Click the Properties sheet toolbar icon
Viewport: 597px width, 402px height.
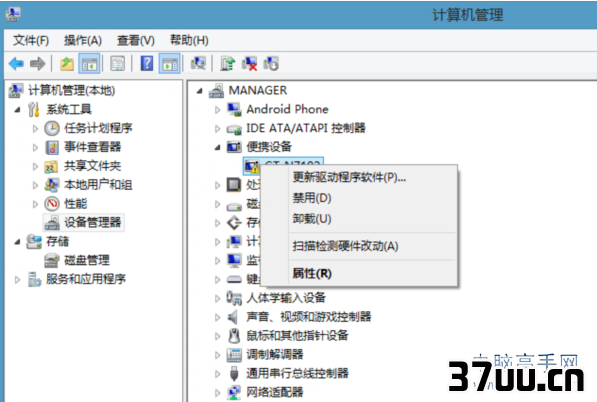[x=118, y=64]
